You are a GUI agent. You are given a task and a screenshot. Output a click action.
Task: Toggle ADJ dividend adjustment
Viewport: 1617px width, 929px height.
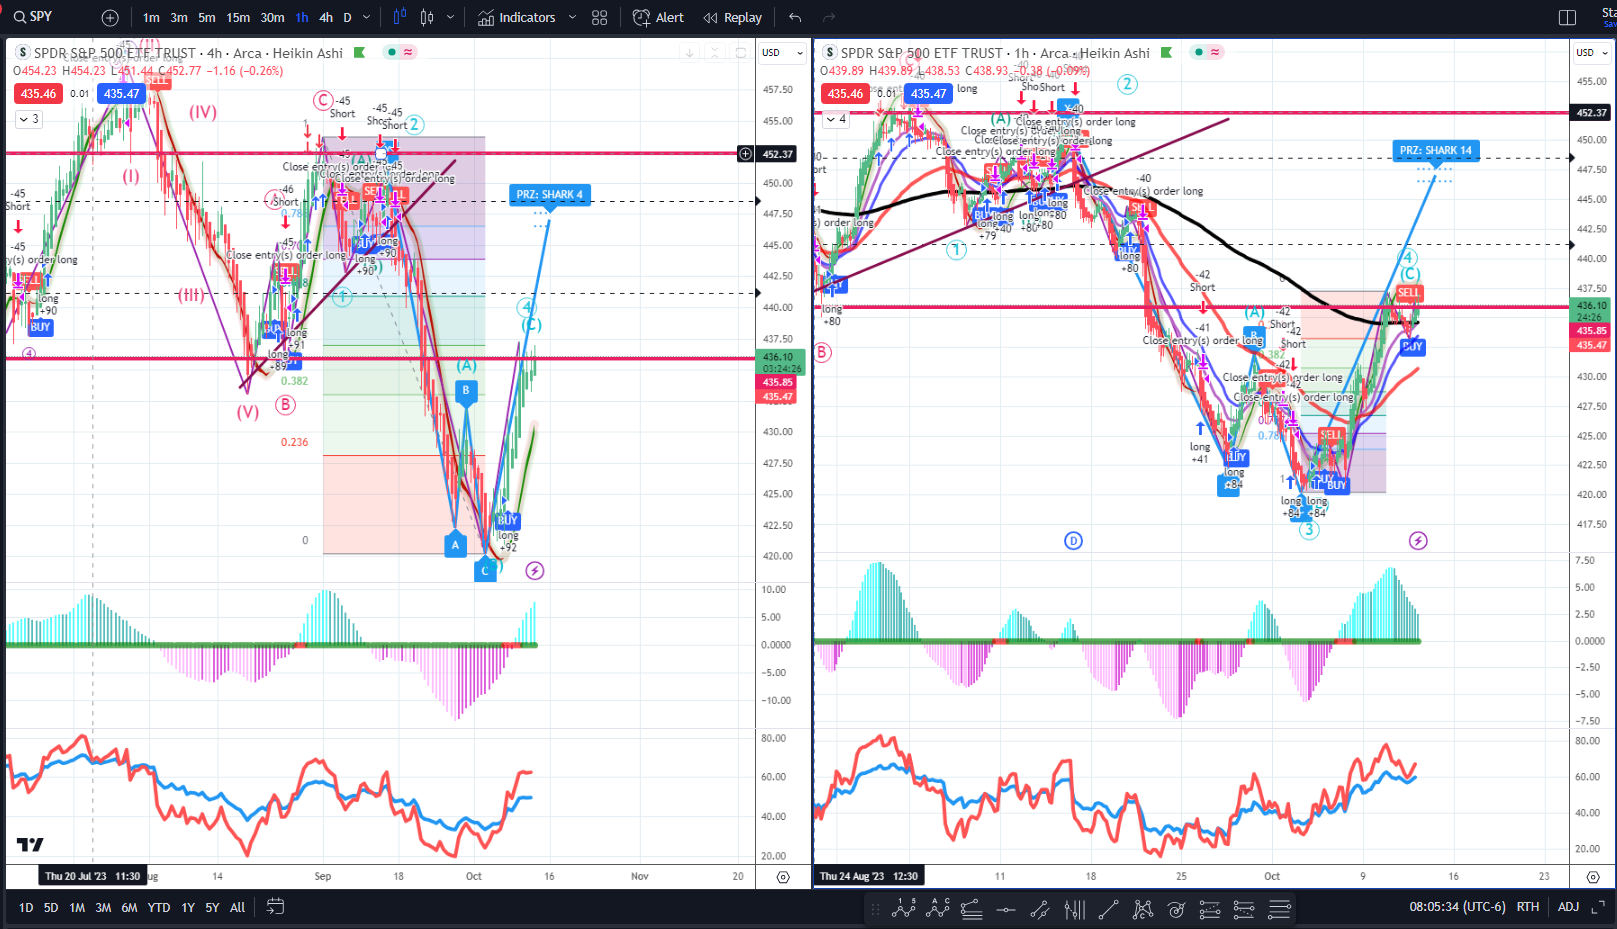click(x=1568, y=907)
